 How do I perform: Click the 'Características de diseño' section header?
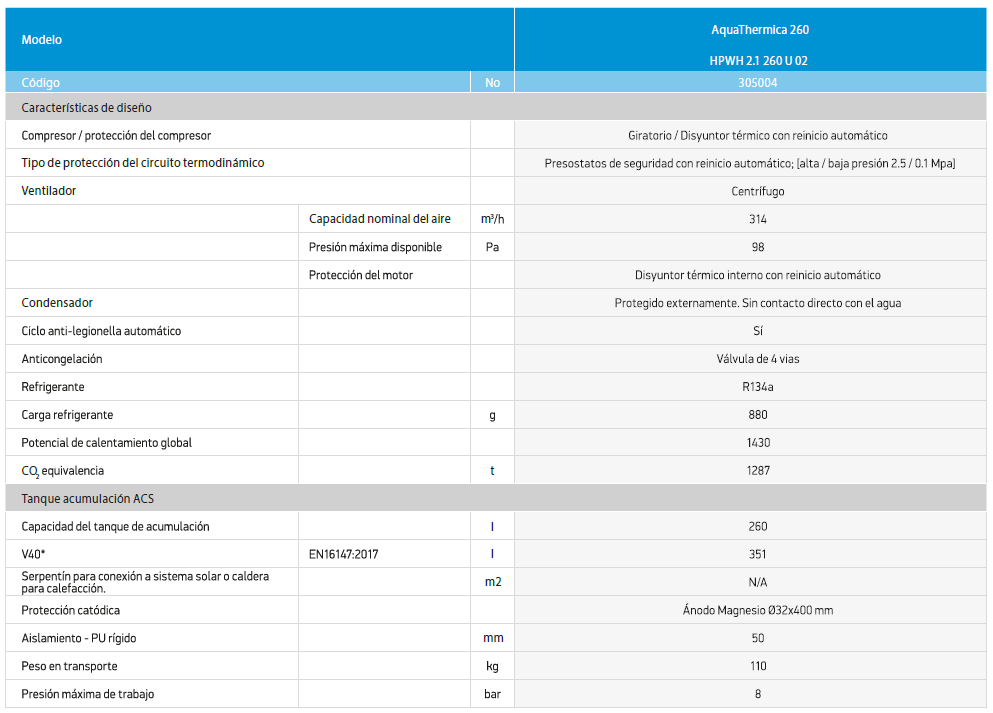pyautogui.click(x=87, y=107)
